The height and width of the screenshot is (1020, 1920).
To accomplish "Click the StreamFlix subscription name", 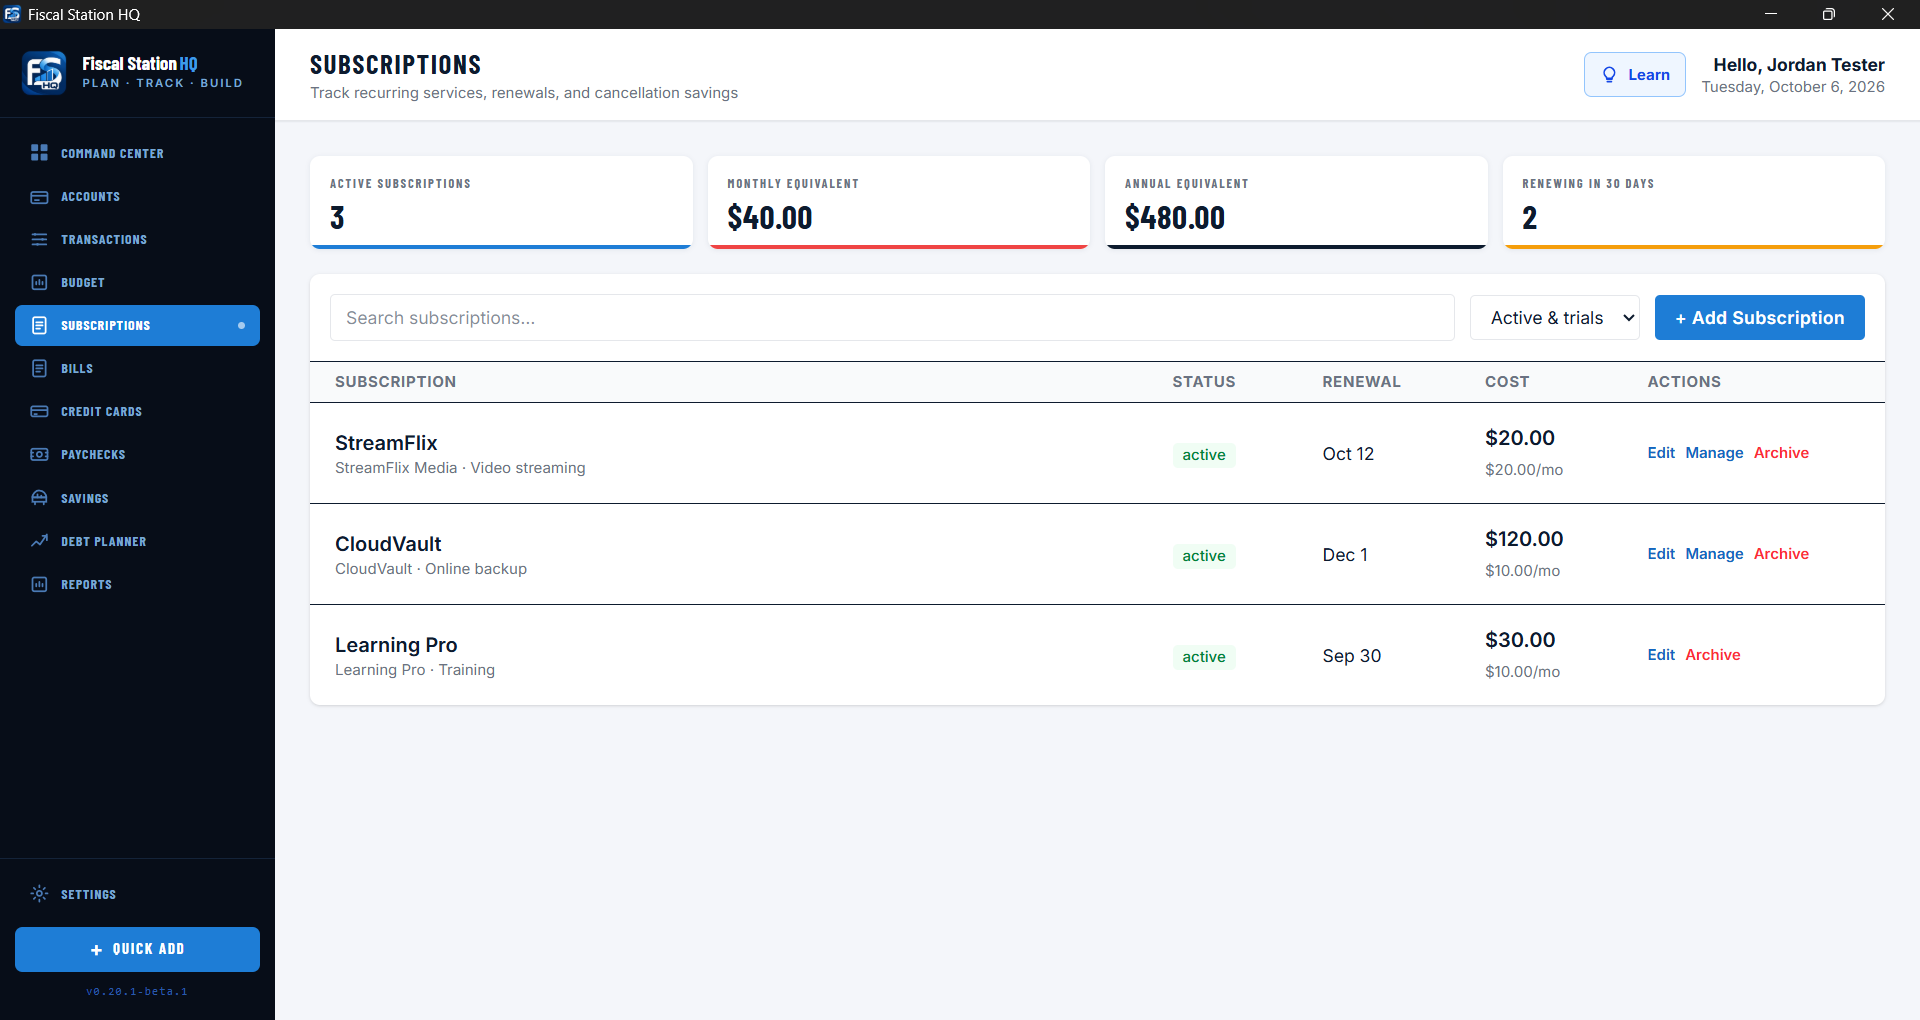I will 386,443.
